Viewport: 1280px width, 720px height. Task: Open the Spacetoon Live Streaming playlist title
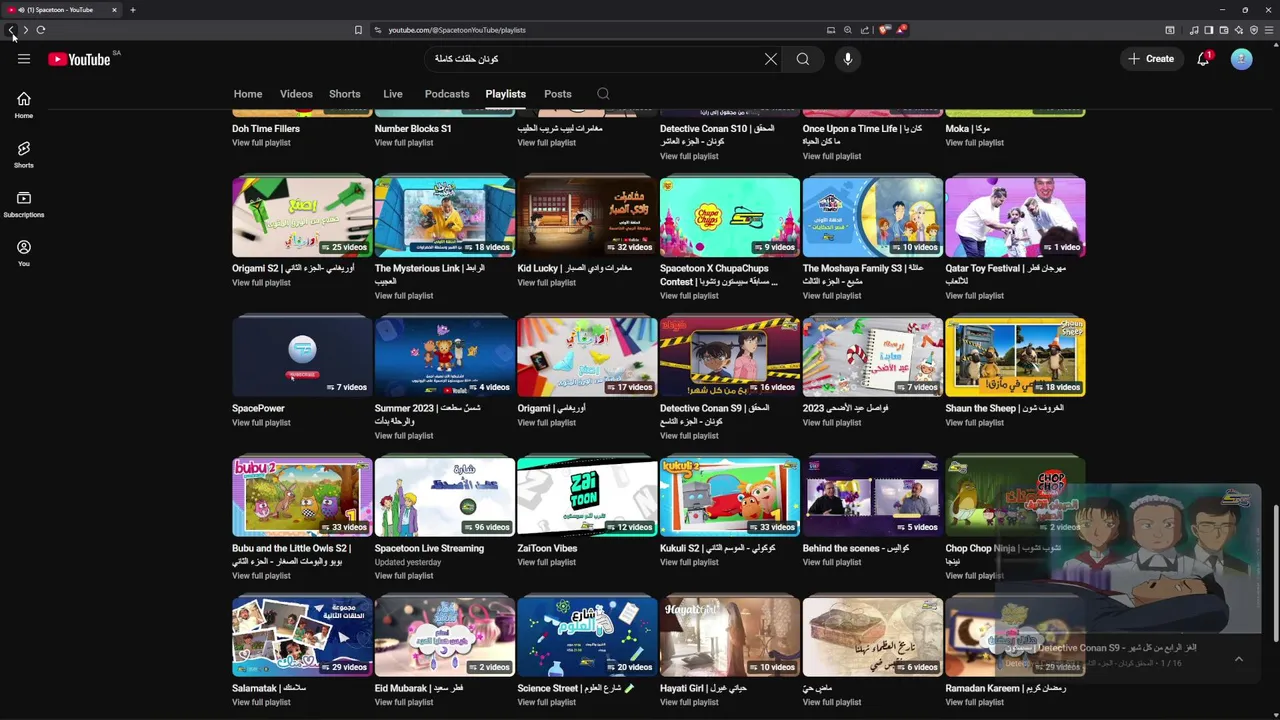click(429, 549)
